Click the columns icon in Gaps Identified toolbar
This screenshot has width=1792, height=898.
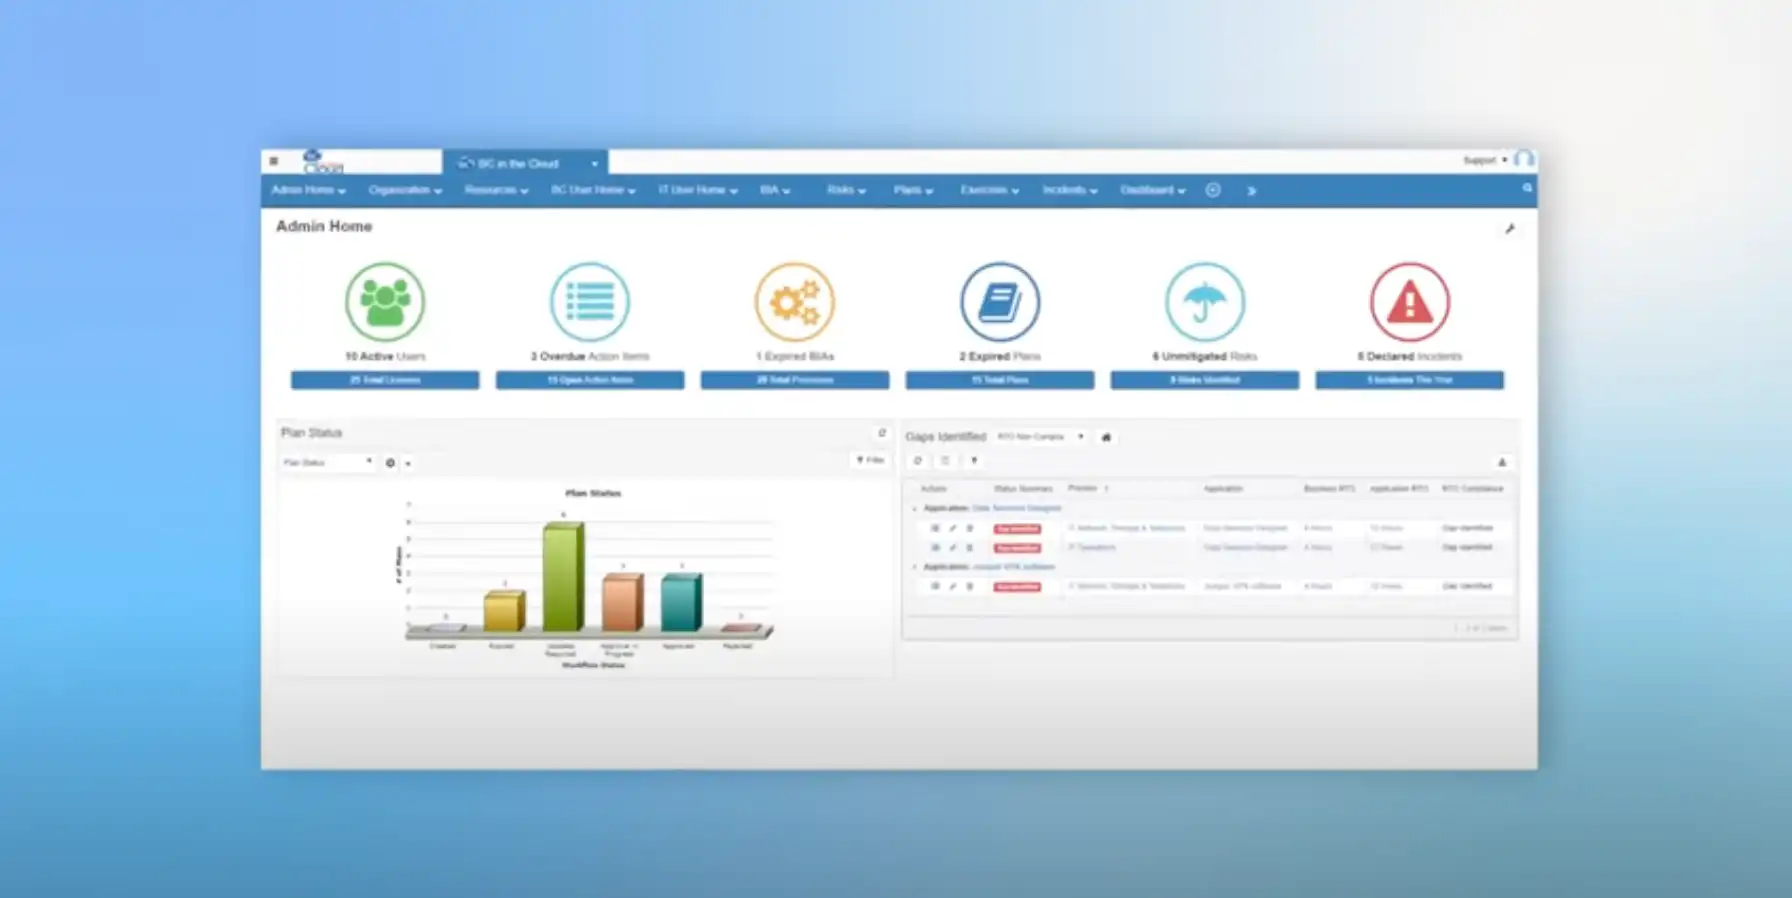coord(945,461)
